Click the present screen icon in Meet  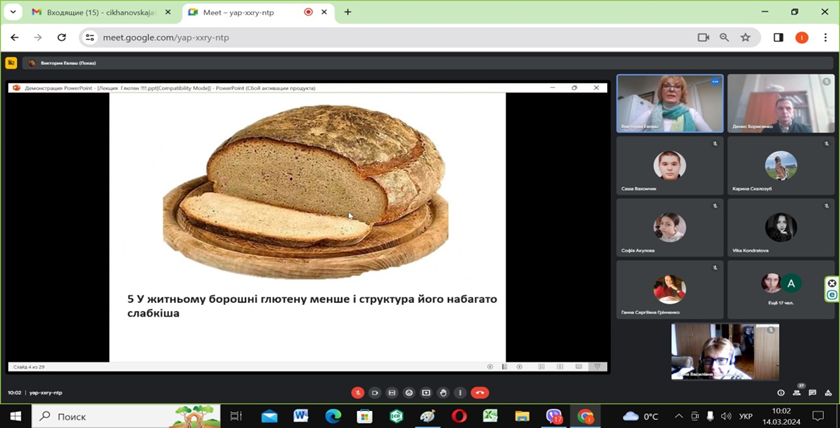click(x=426, y=393)
